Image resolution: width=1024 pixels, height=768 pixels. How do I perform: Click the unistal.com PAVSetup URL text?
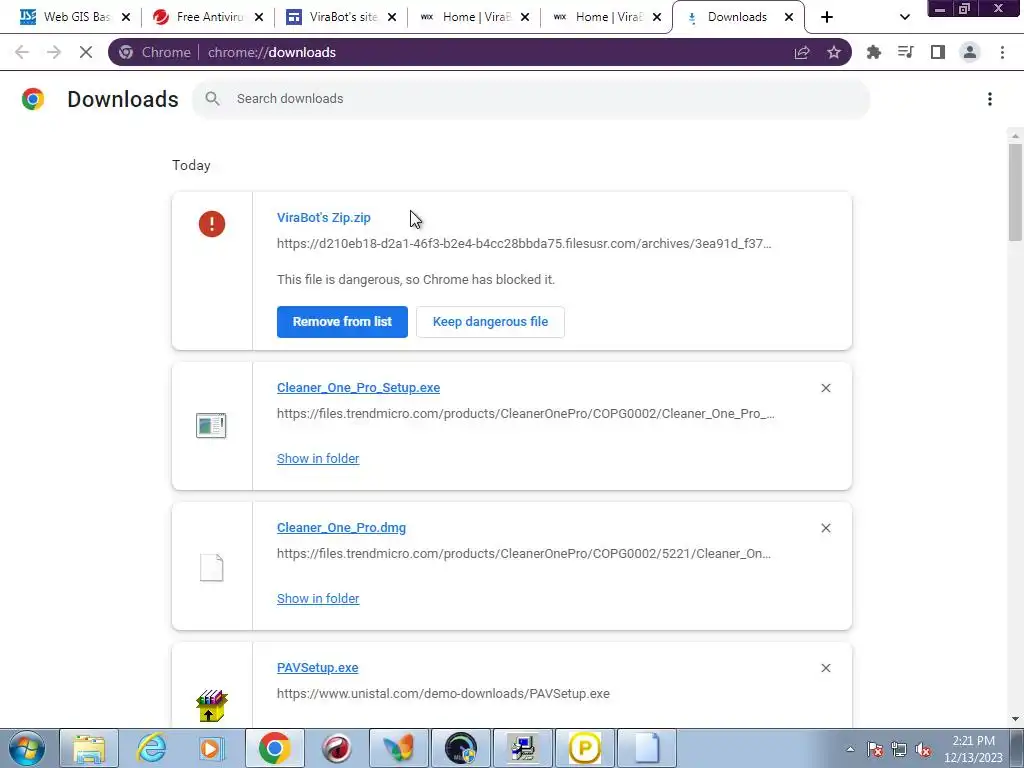[x=443, y=694]
